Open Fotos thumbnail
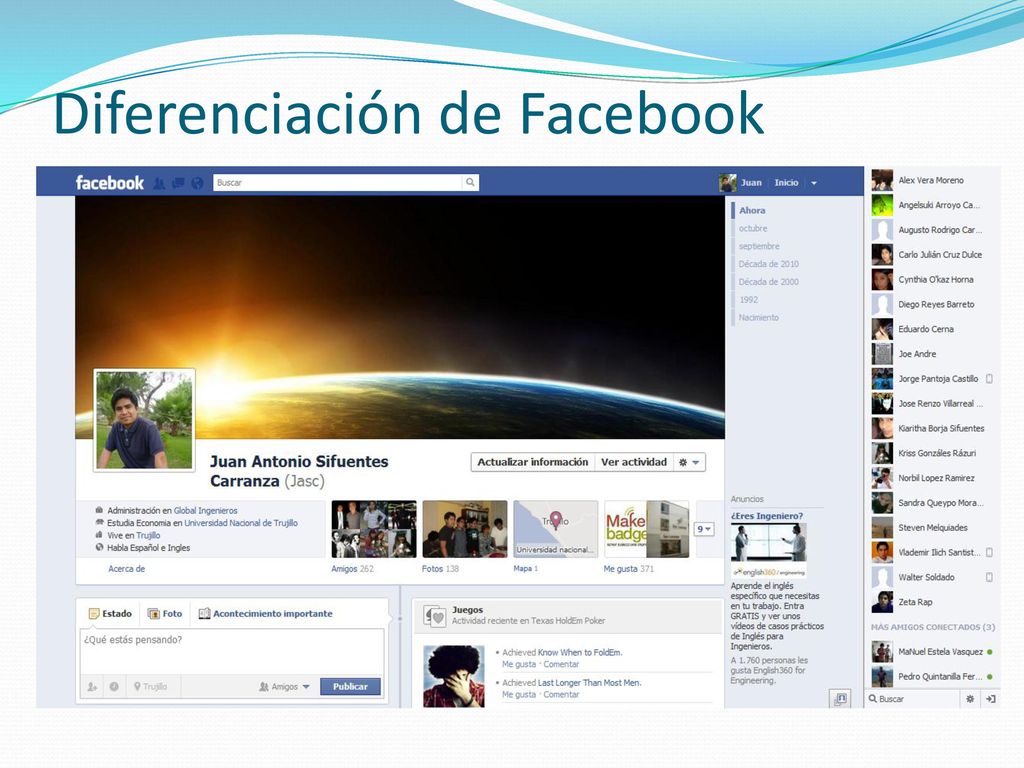This screenshot has height=768, width=1024. pos(464,529)
